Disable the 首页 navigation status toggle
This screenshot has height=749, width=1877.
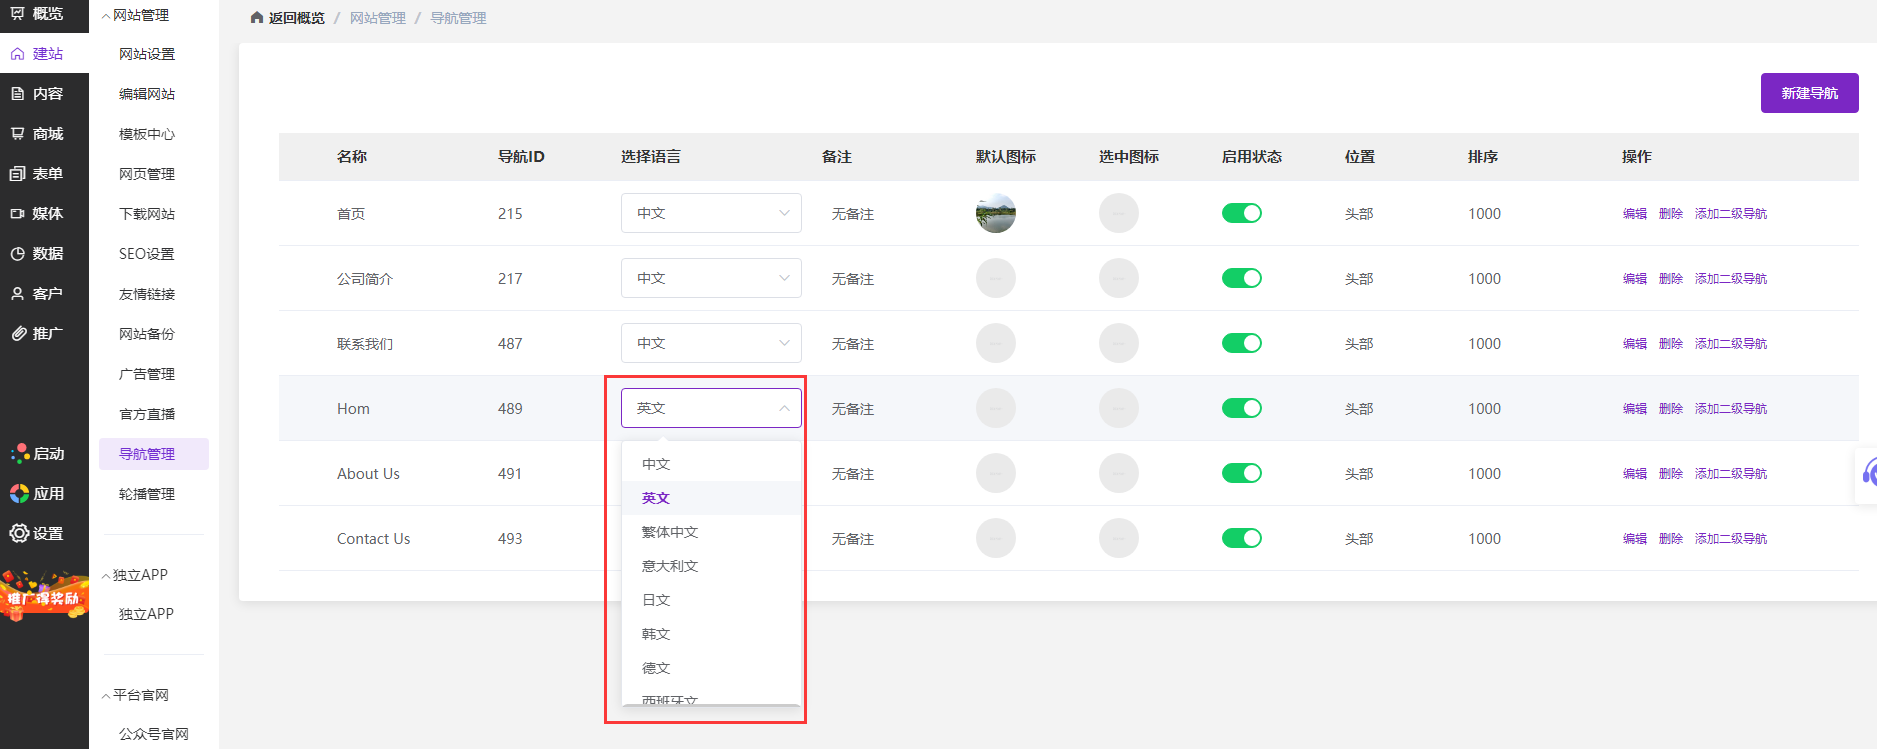pos(1241,213)
